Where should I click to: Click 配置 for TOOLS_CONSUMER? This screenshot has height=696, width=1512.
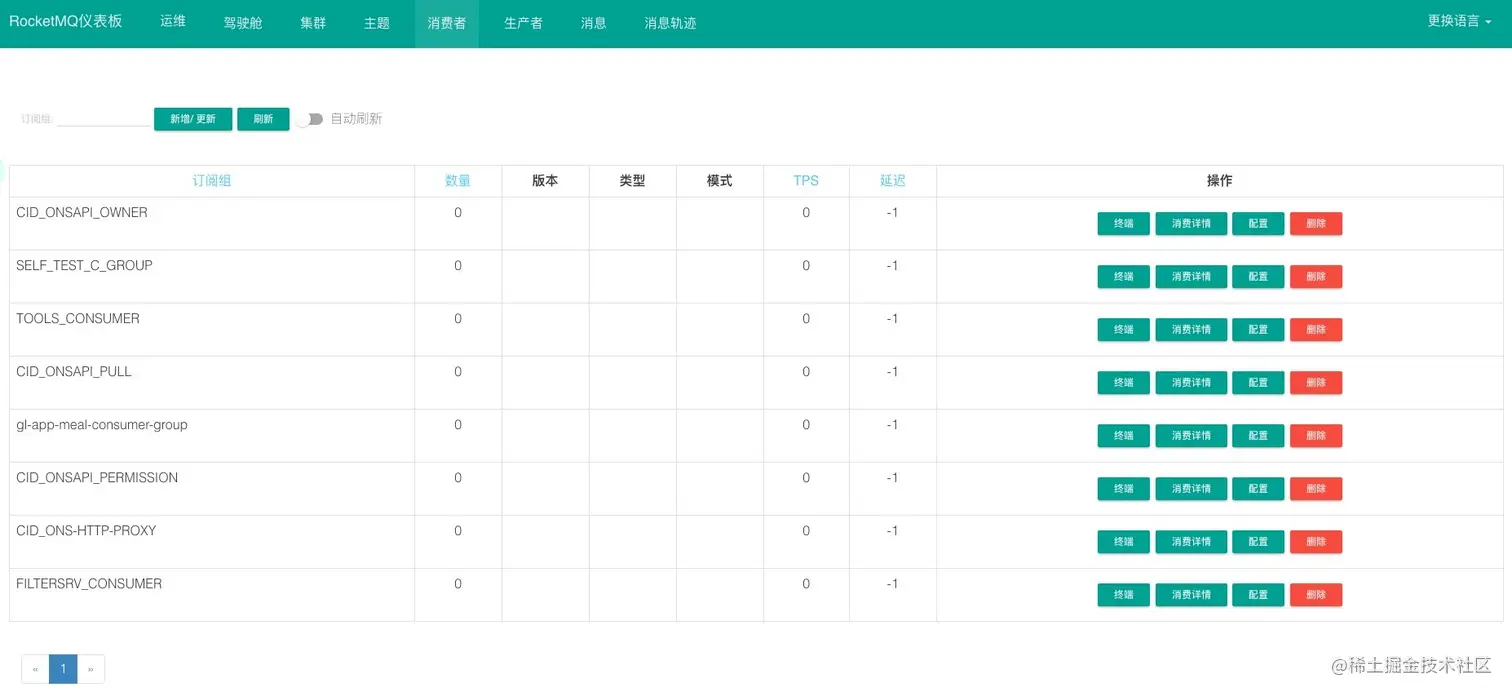1258,330
